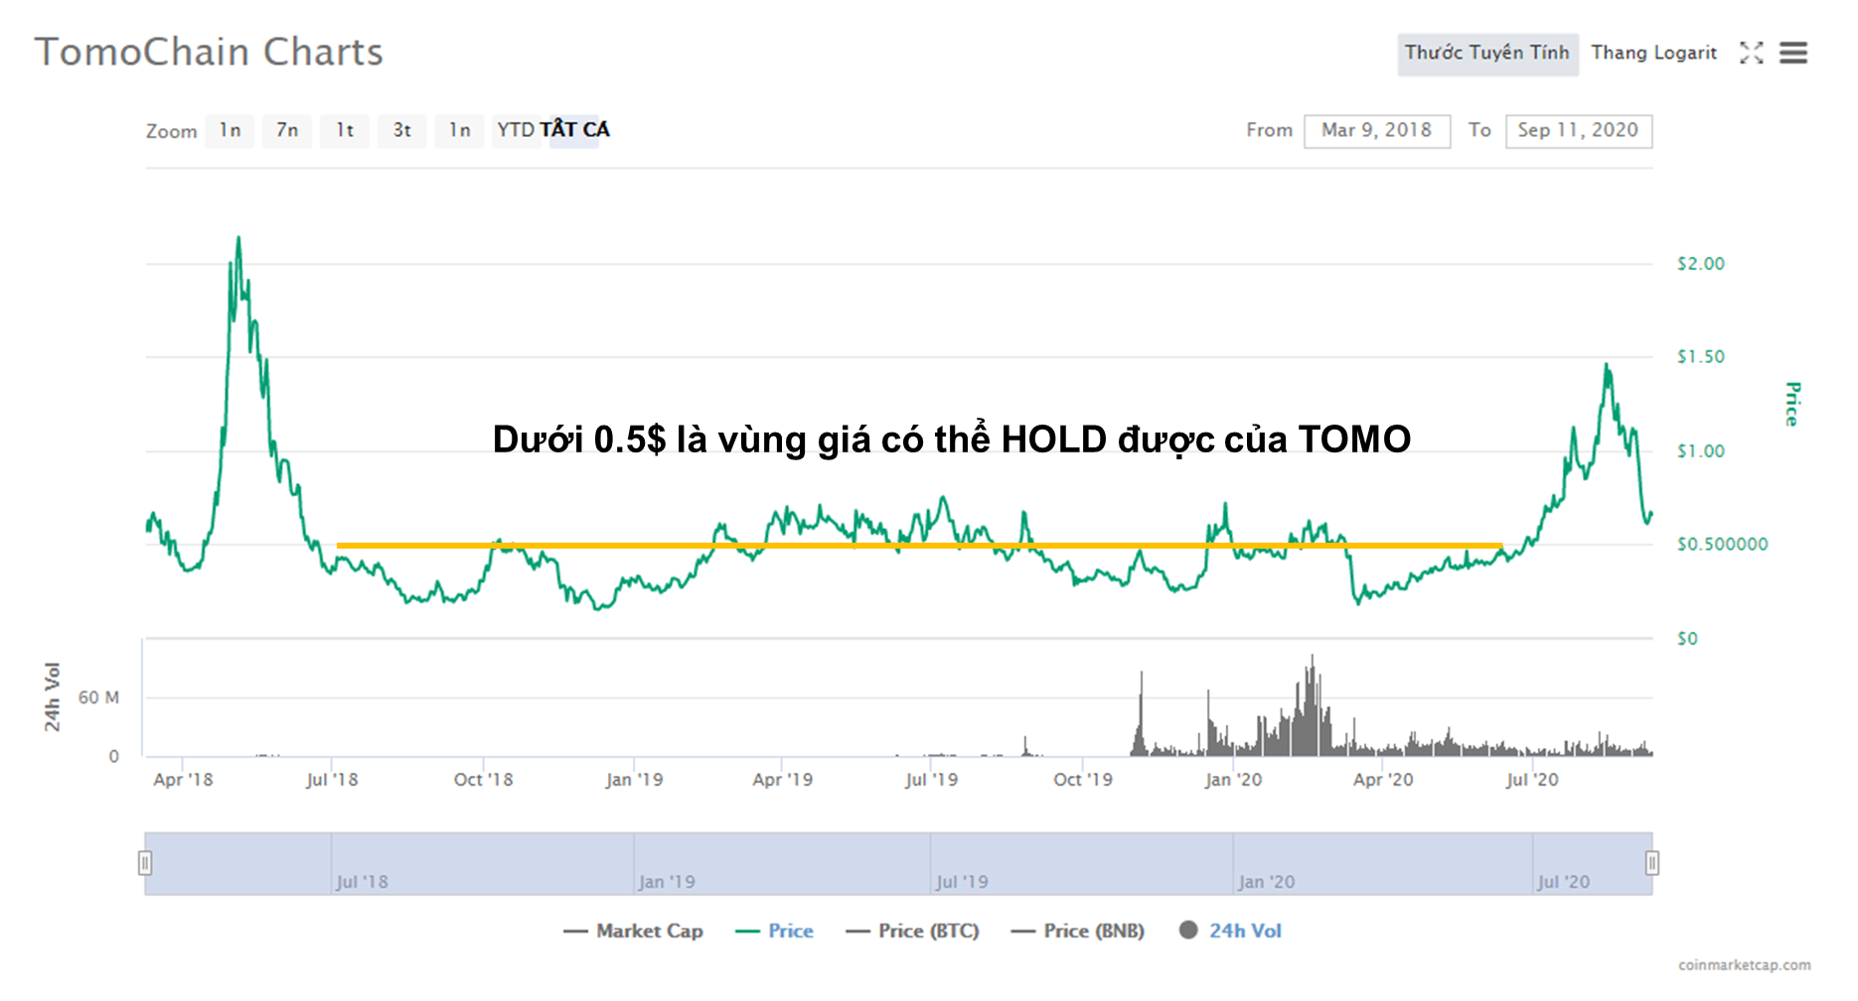
Task: Click the Apr '19 date axis label
Action: [782, 779]
